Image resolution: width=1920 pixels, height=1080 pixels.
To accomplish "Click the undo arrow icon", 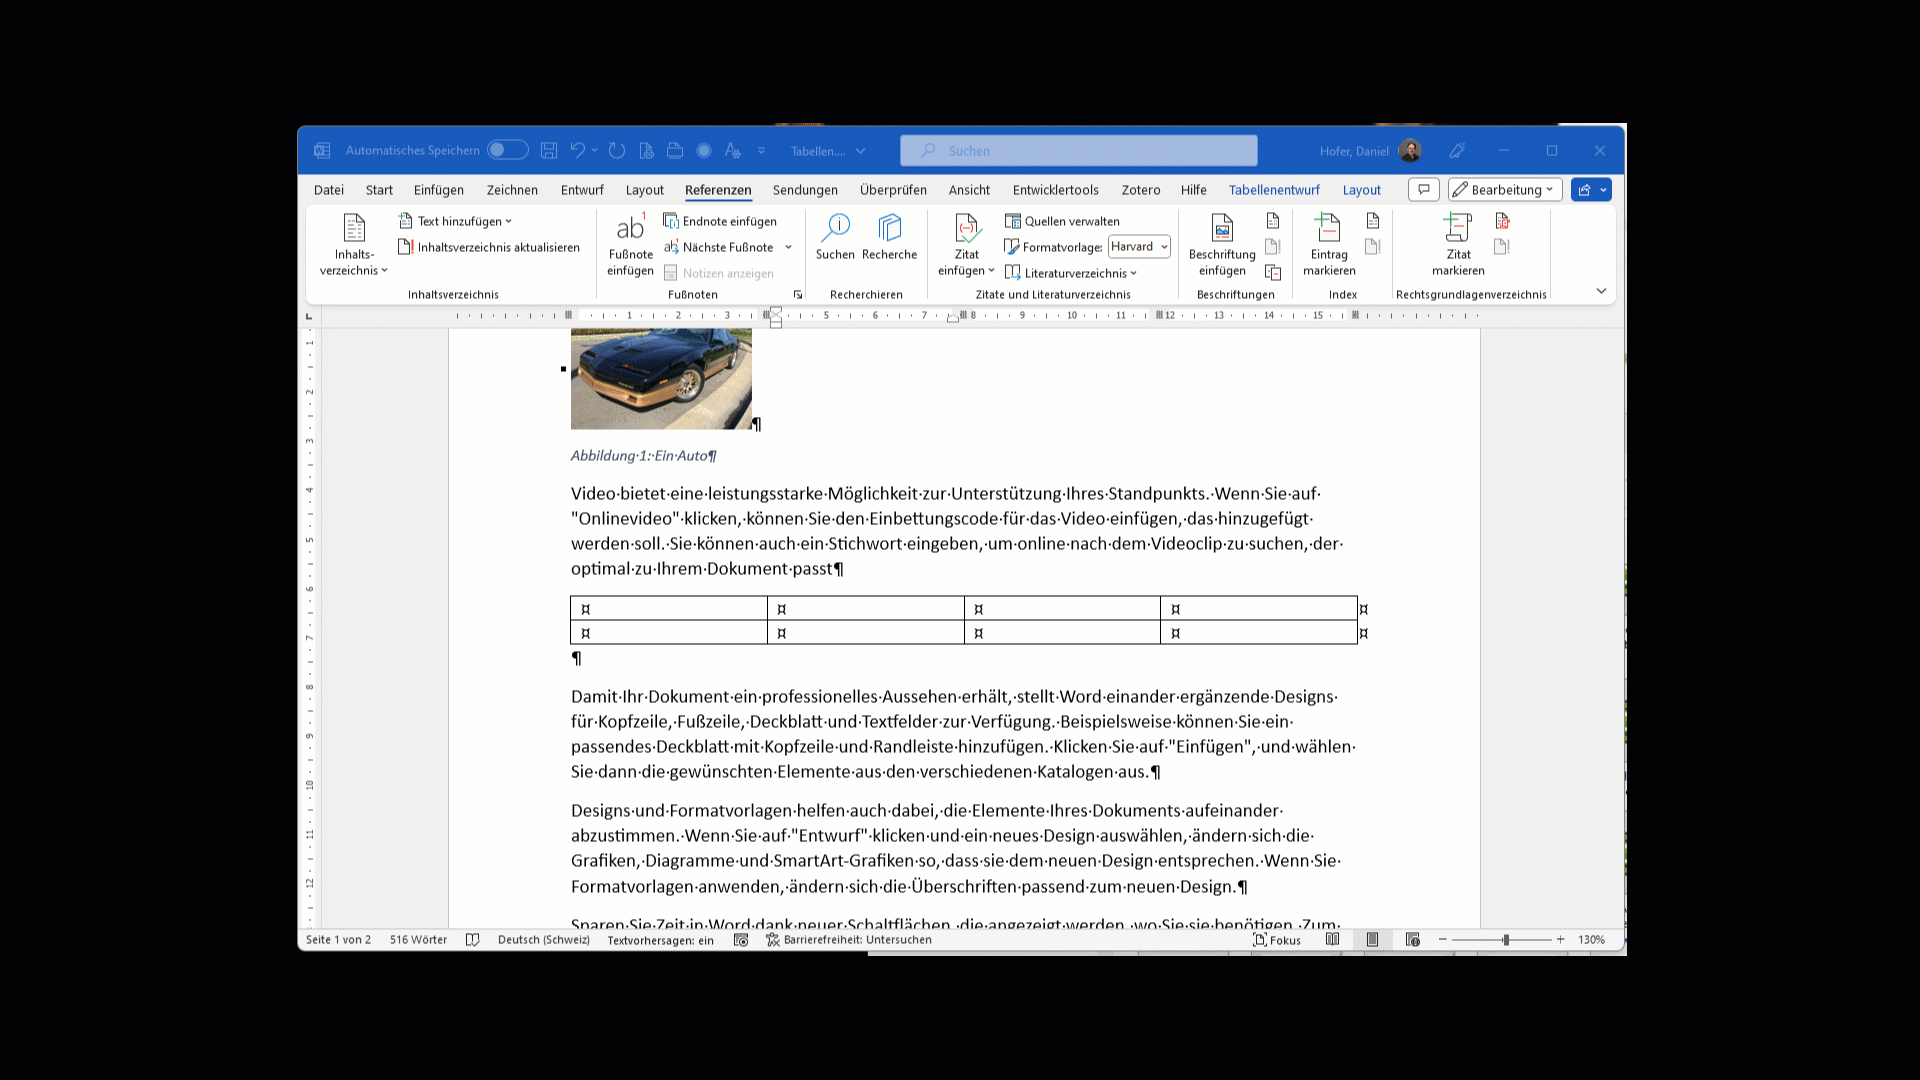I will (x=578, y=151).
